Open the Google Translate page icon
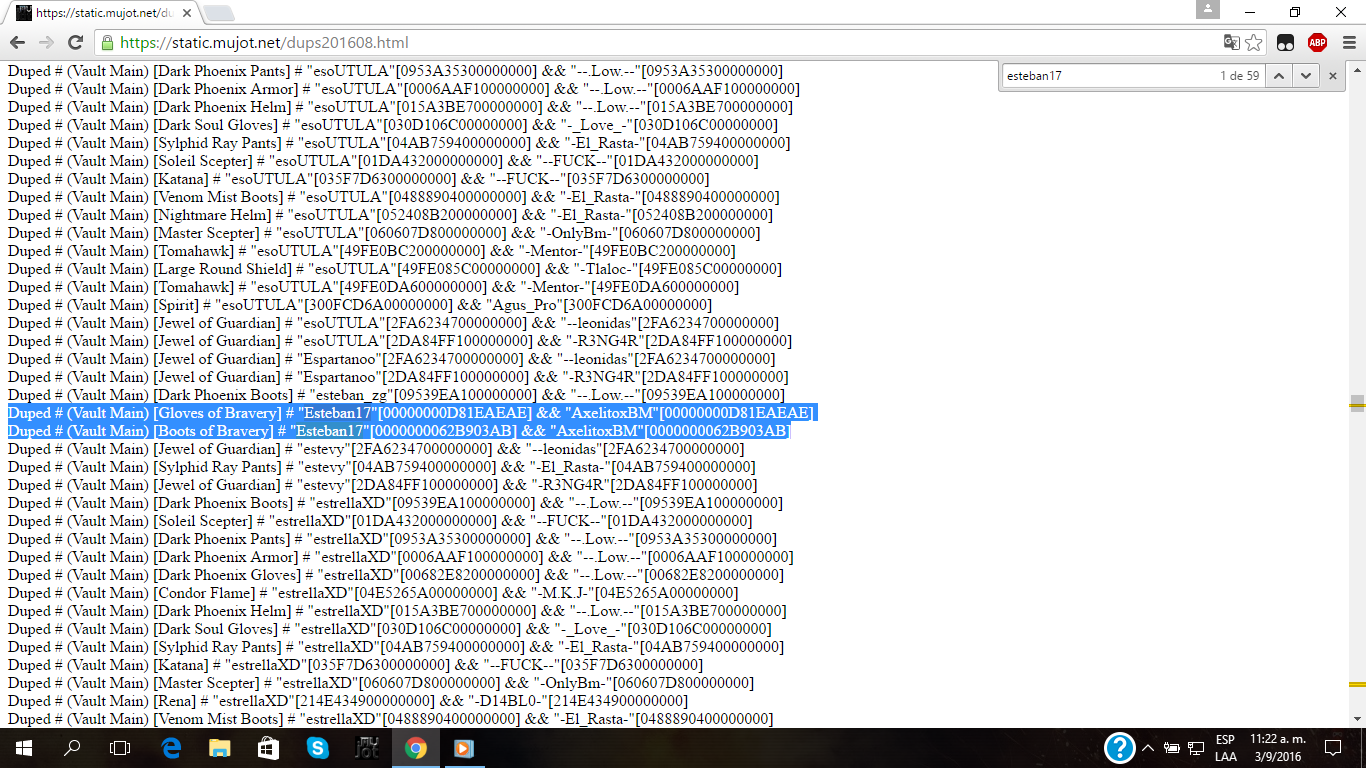 coord(1231,42)
